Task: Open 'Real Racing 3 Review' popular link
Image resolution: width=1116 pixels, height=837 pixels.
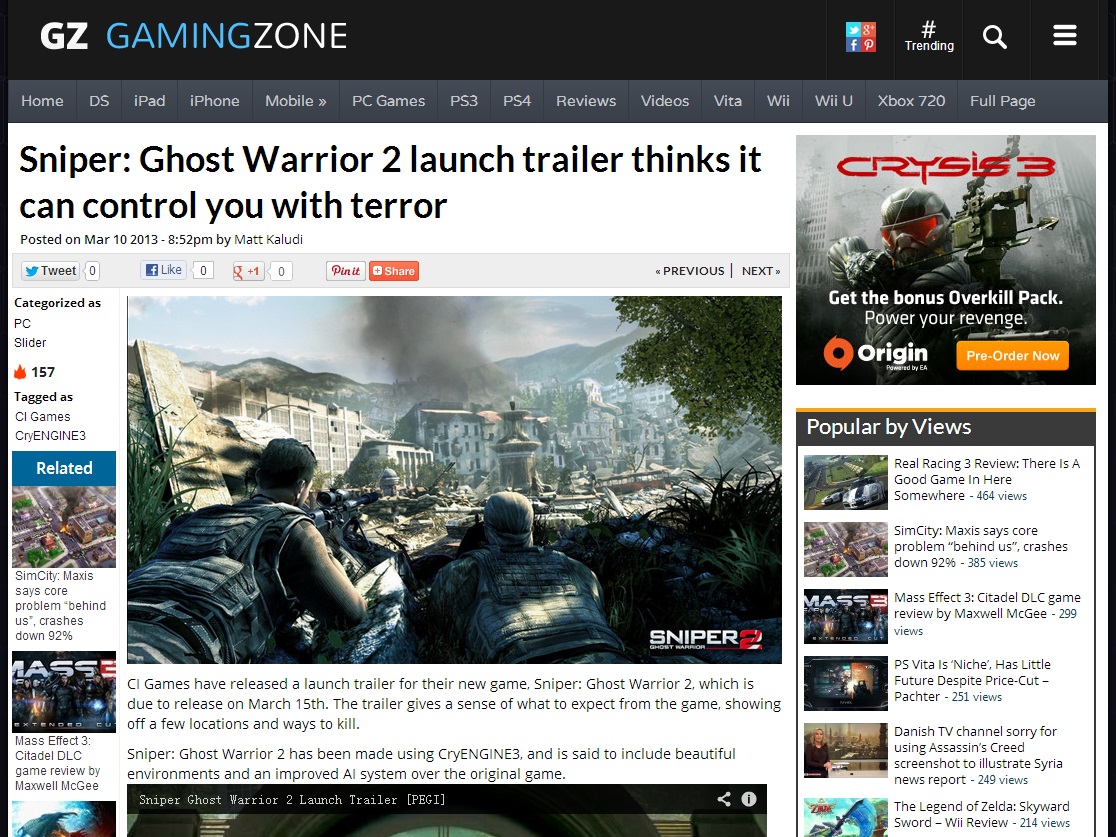Action: tap(986, 480)
